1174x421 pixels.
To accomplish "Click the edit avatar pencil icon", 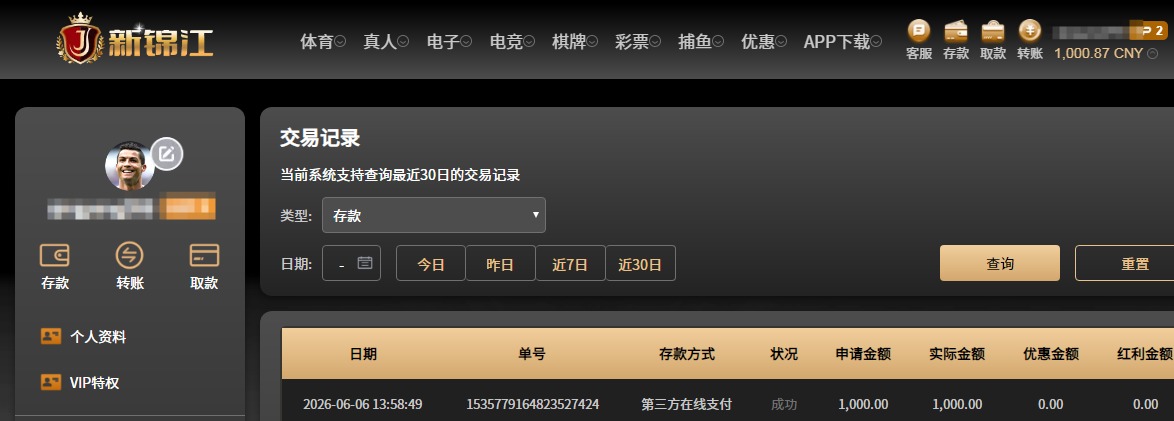I will [x=167, y=154].
